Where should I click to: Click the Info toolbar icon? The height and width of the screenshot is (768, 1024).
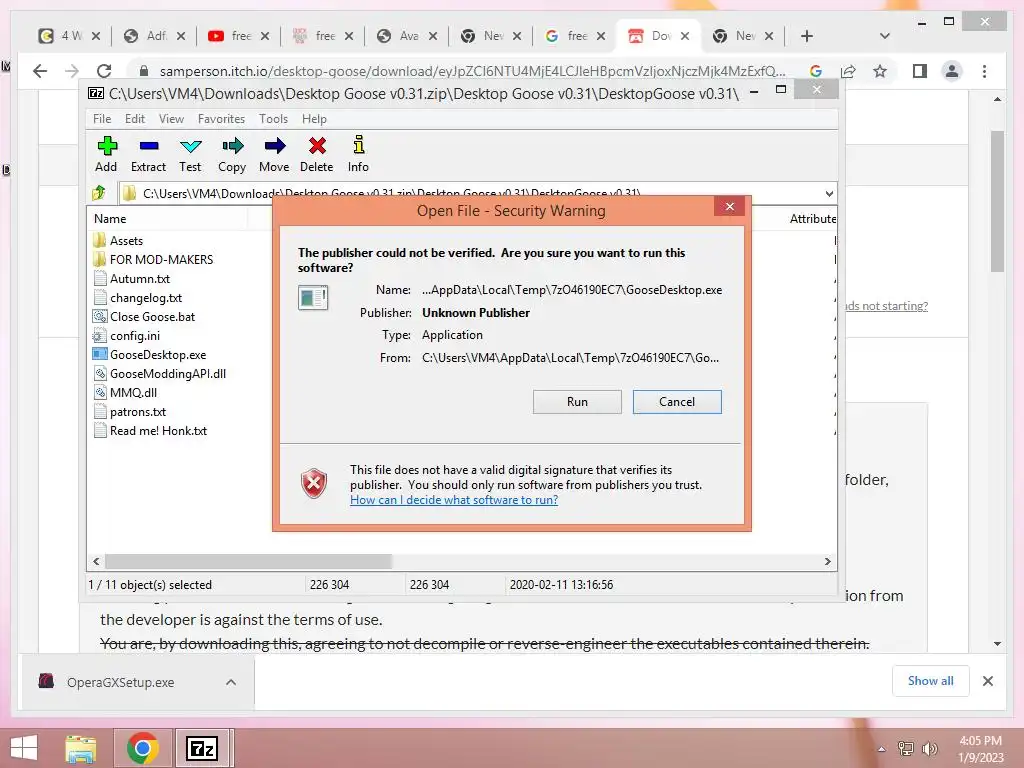tap(358, 154)
